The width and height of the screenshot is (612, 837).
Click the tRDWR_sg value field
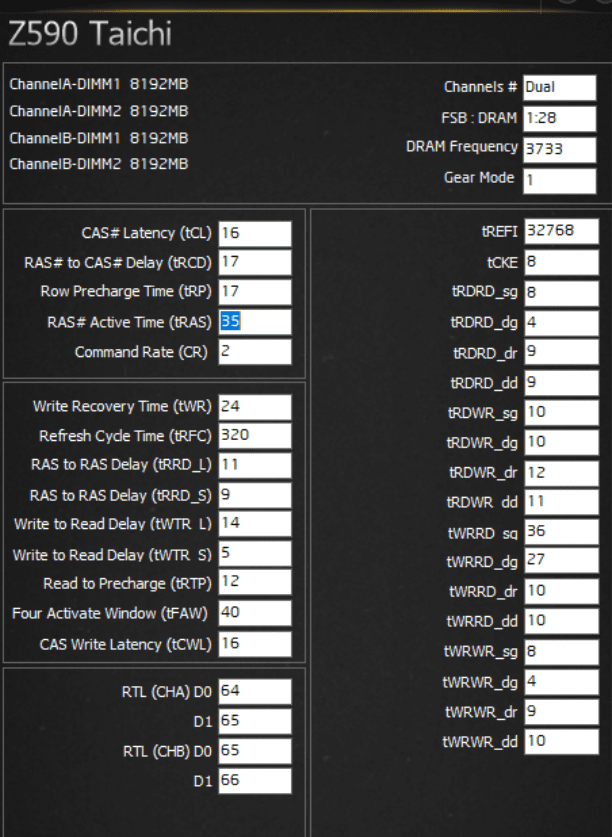561,413
